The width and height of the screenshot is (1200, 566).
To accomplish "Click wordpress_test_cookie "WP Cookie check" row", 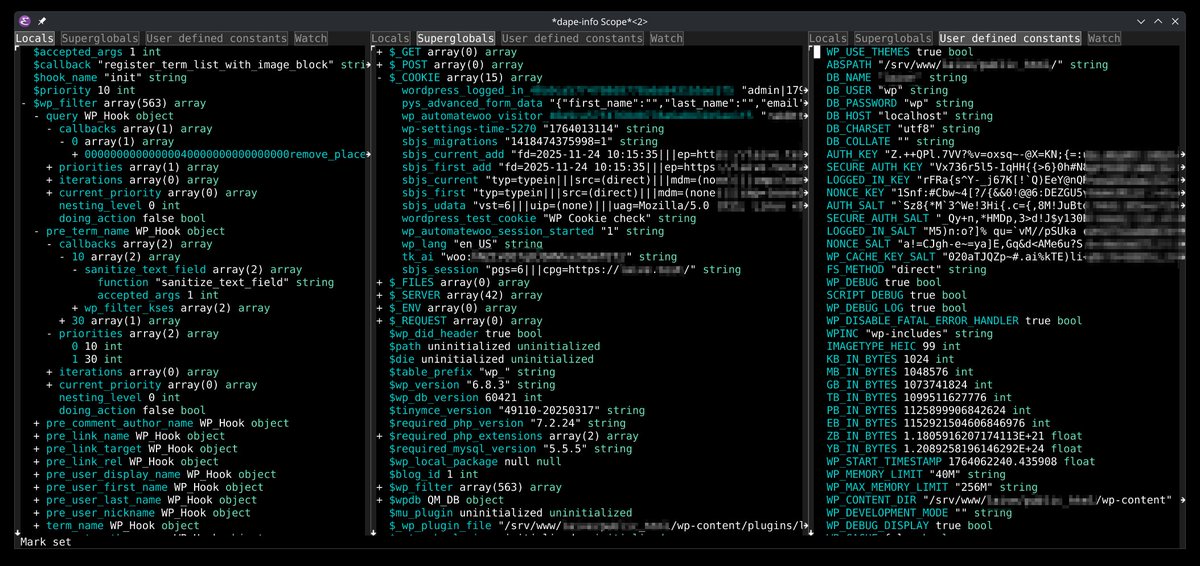I will click(549, 218).
